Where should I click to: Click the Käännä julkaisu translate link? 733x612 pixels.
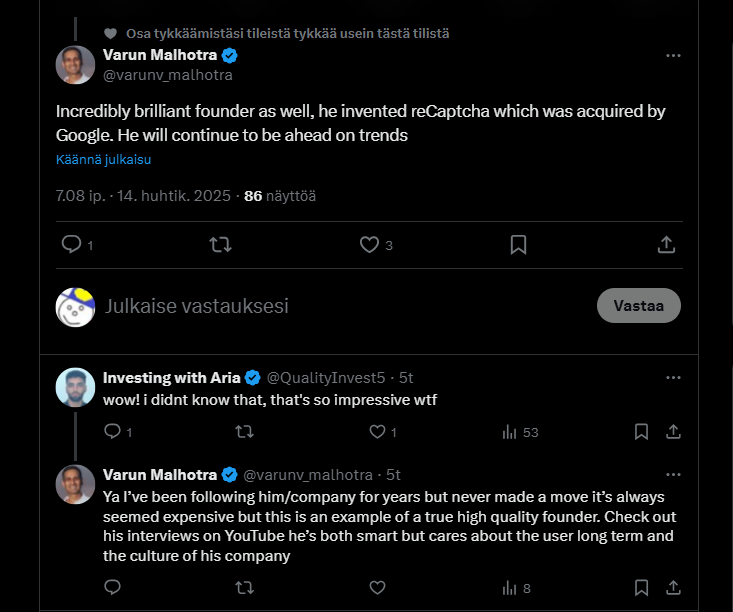pos(103,159)
